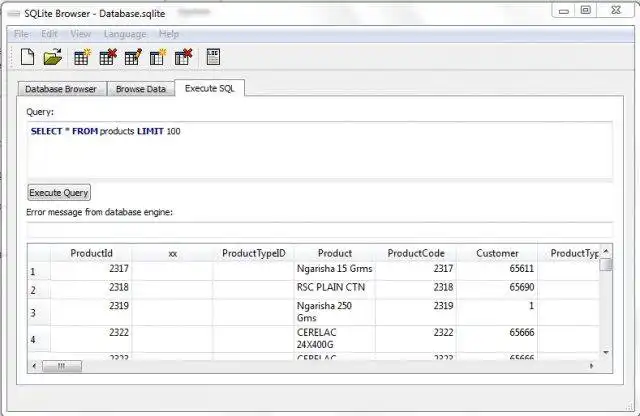Screen dimensions: 640x416
Task: Open the File menu
Action: (x=21, y=34)
